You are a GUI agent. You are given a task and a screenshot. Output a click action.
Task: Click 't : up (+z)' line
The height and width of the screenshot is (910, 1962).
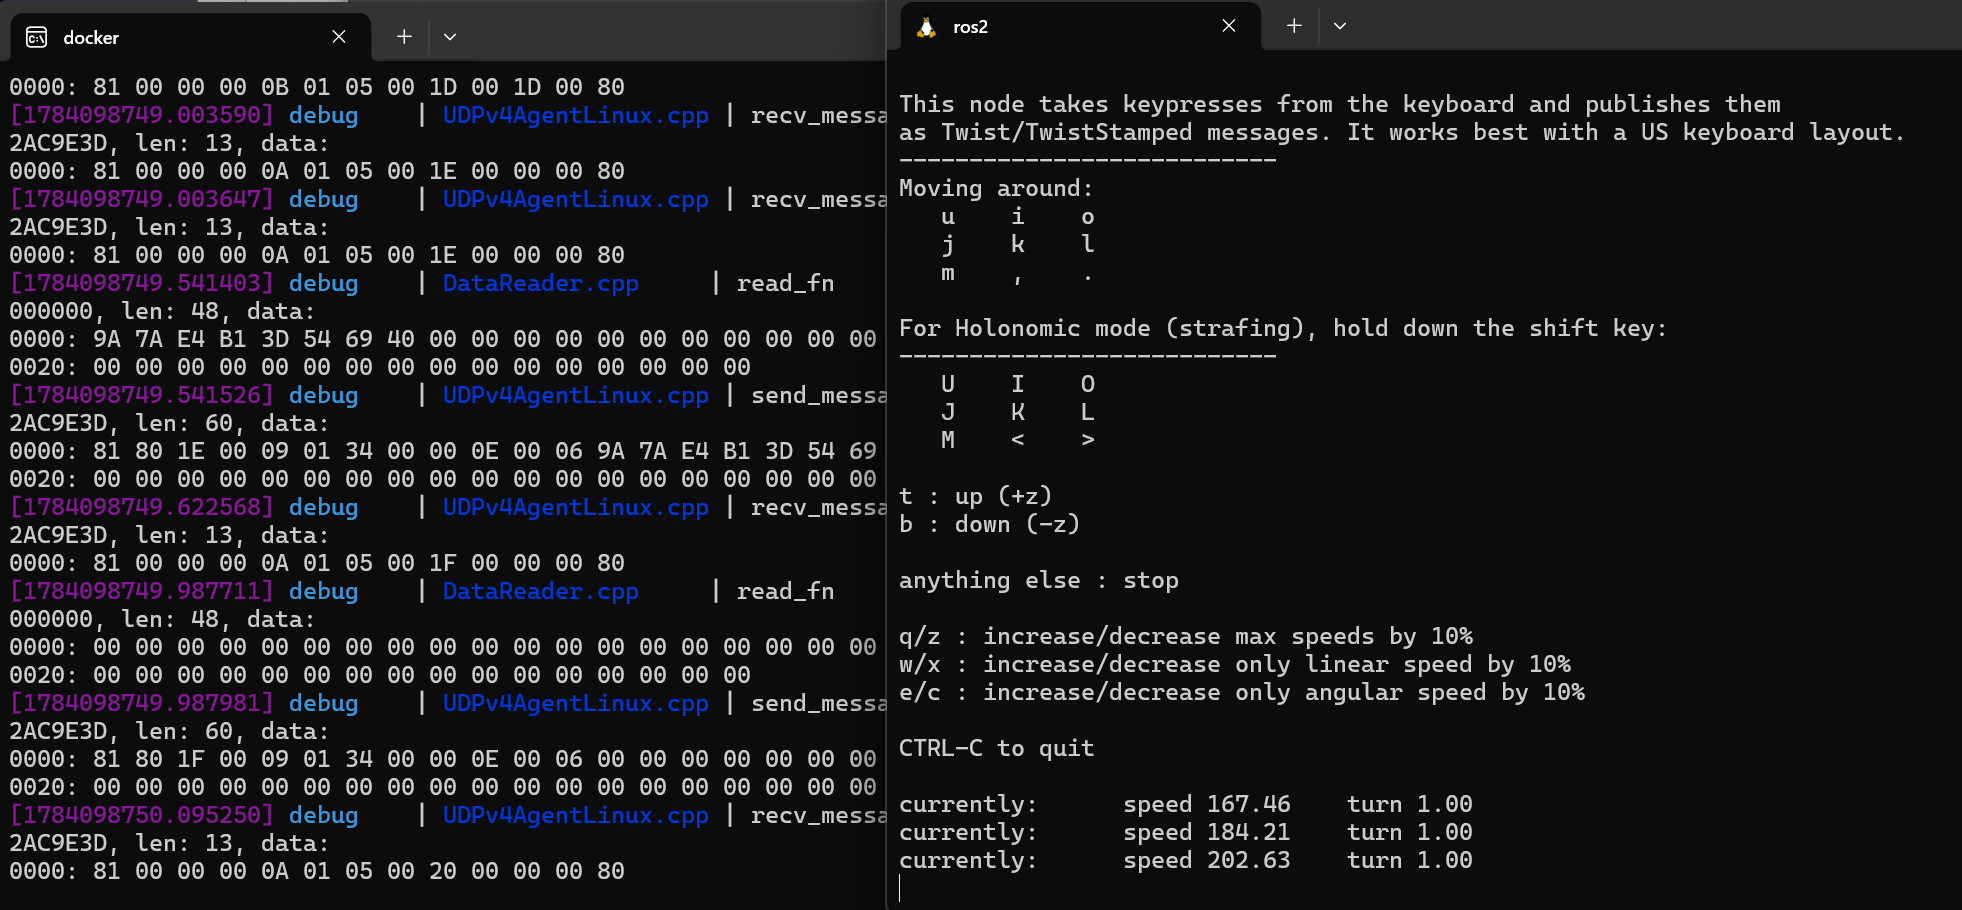[x=975, y=496]
